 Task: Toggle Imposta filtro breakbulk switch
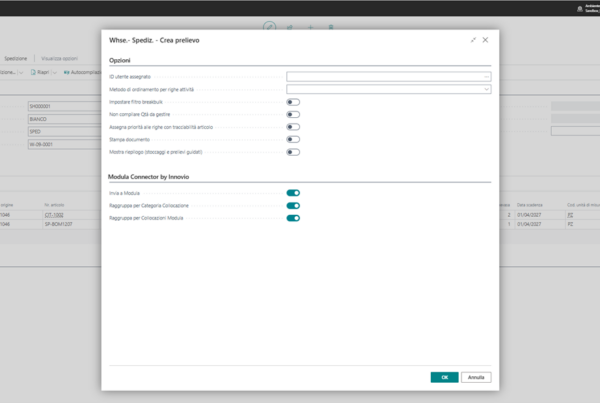(x=293, y=102)
